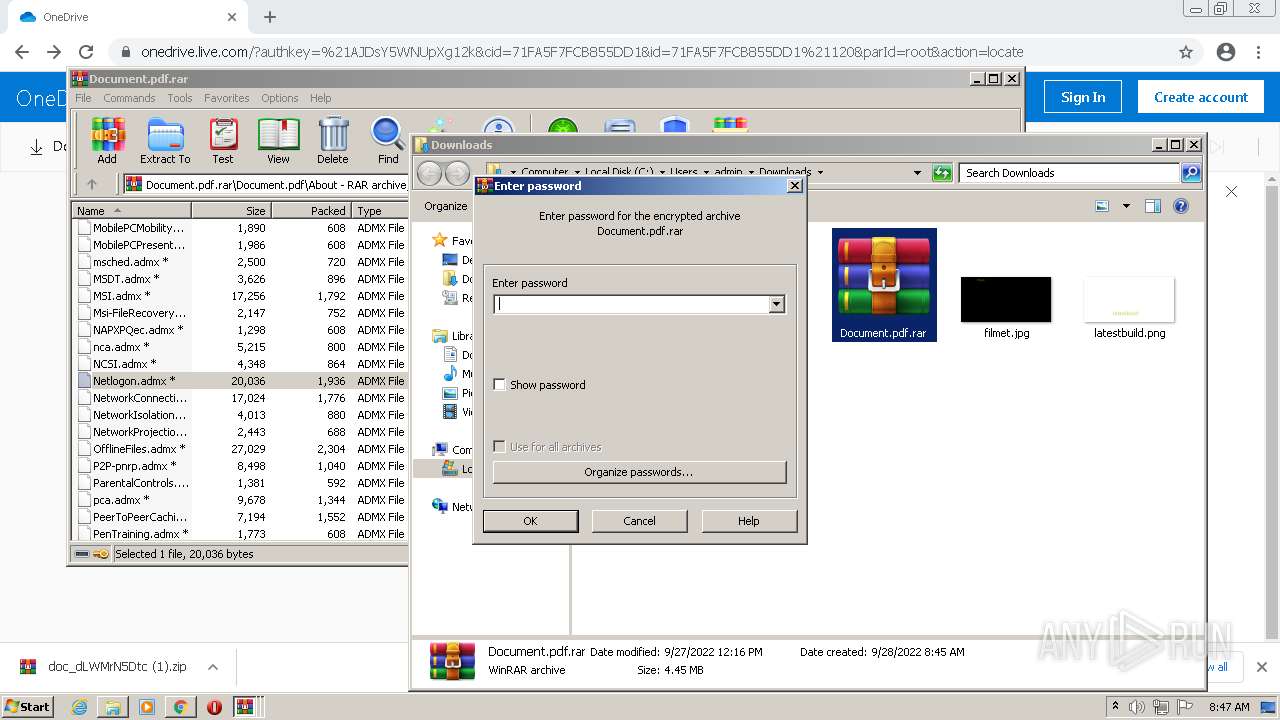Click Internet Explorer taskbar icon
1280x720 pixels.
coord(79,707)
